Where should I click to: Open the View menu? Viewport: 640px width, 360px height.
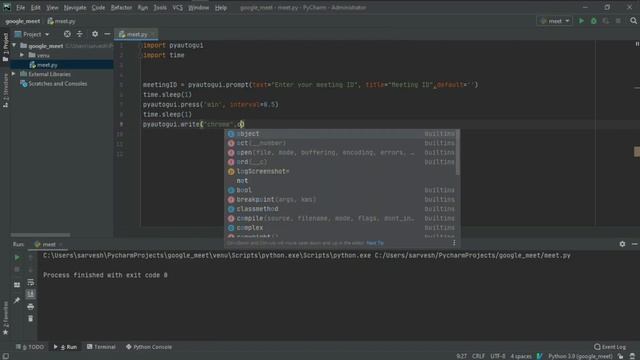pos(52,7)
